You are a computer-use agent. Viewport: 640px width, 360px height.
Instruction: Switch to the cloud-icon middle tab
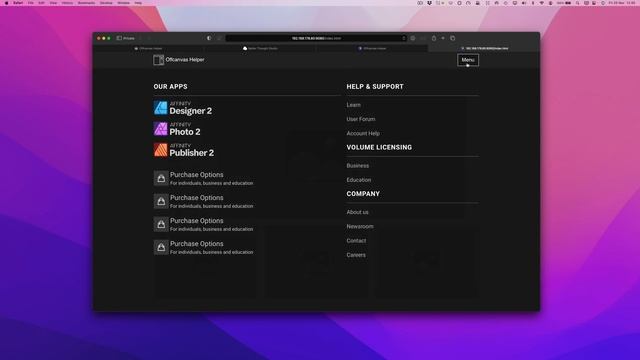click(260, 48)
